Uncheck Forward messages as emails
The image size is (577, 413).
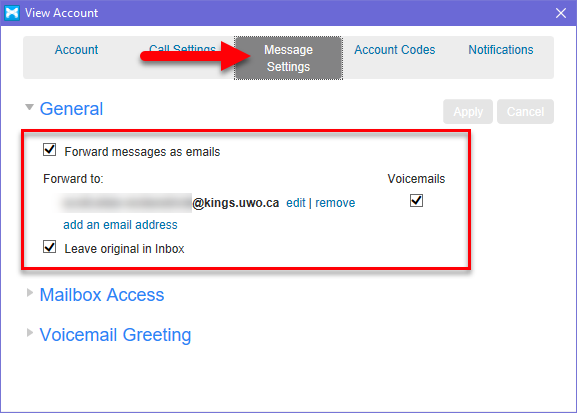(49, 150)
